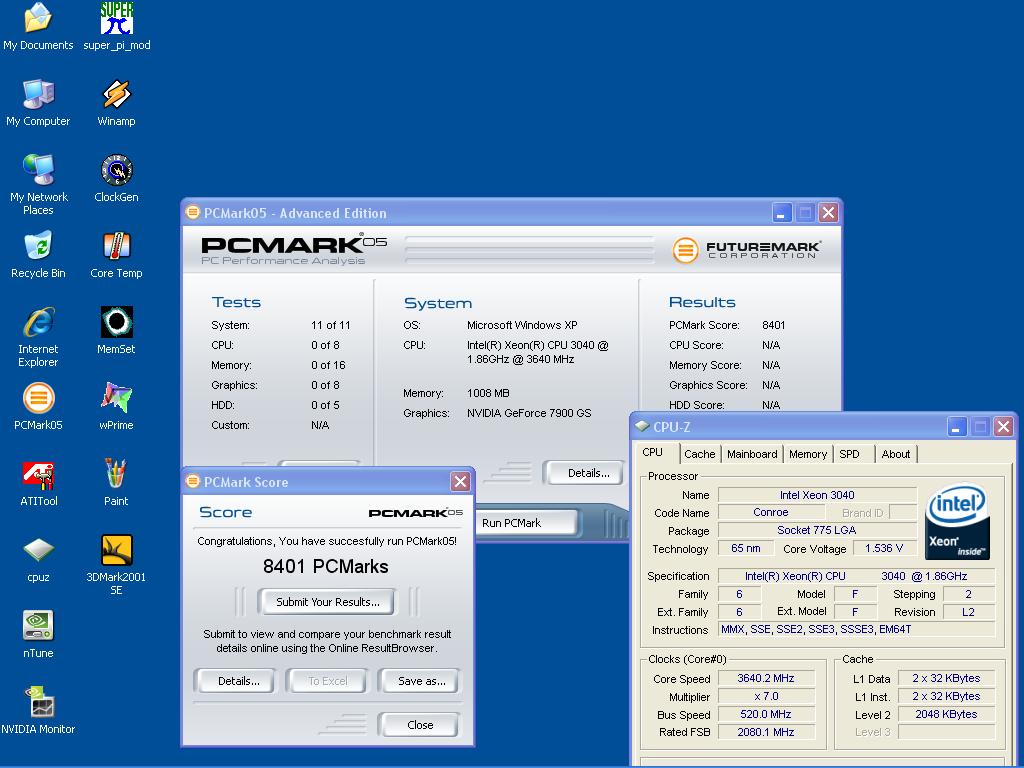Switch to the CPU tab in CPU-Z
This screenshot has width=1024, height=768.
[x=653, y=453]
